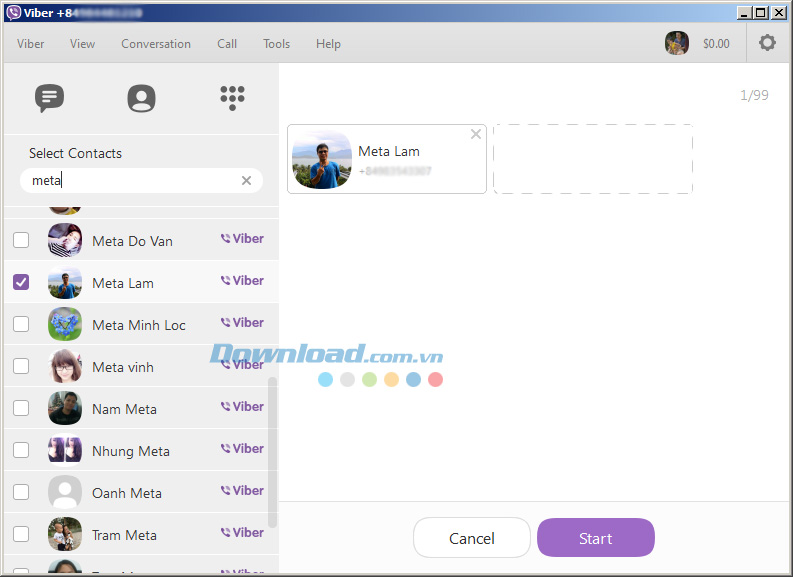Select the Nam Meta name

[x=124, y=409]
